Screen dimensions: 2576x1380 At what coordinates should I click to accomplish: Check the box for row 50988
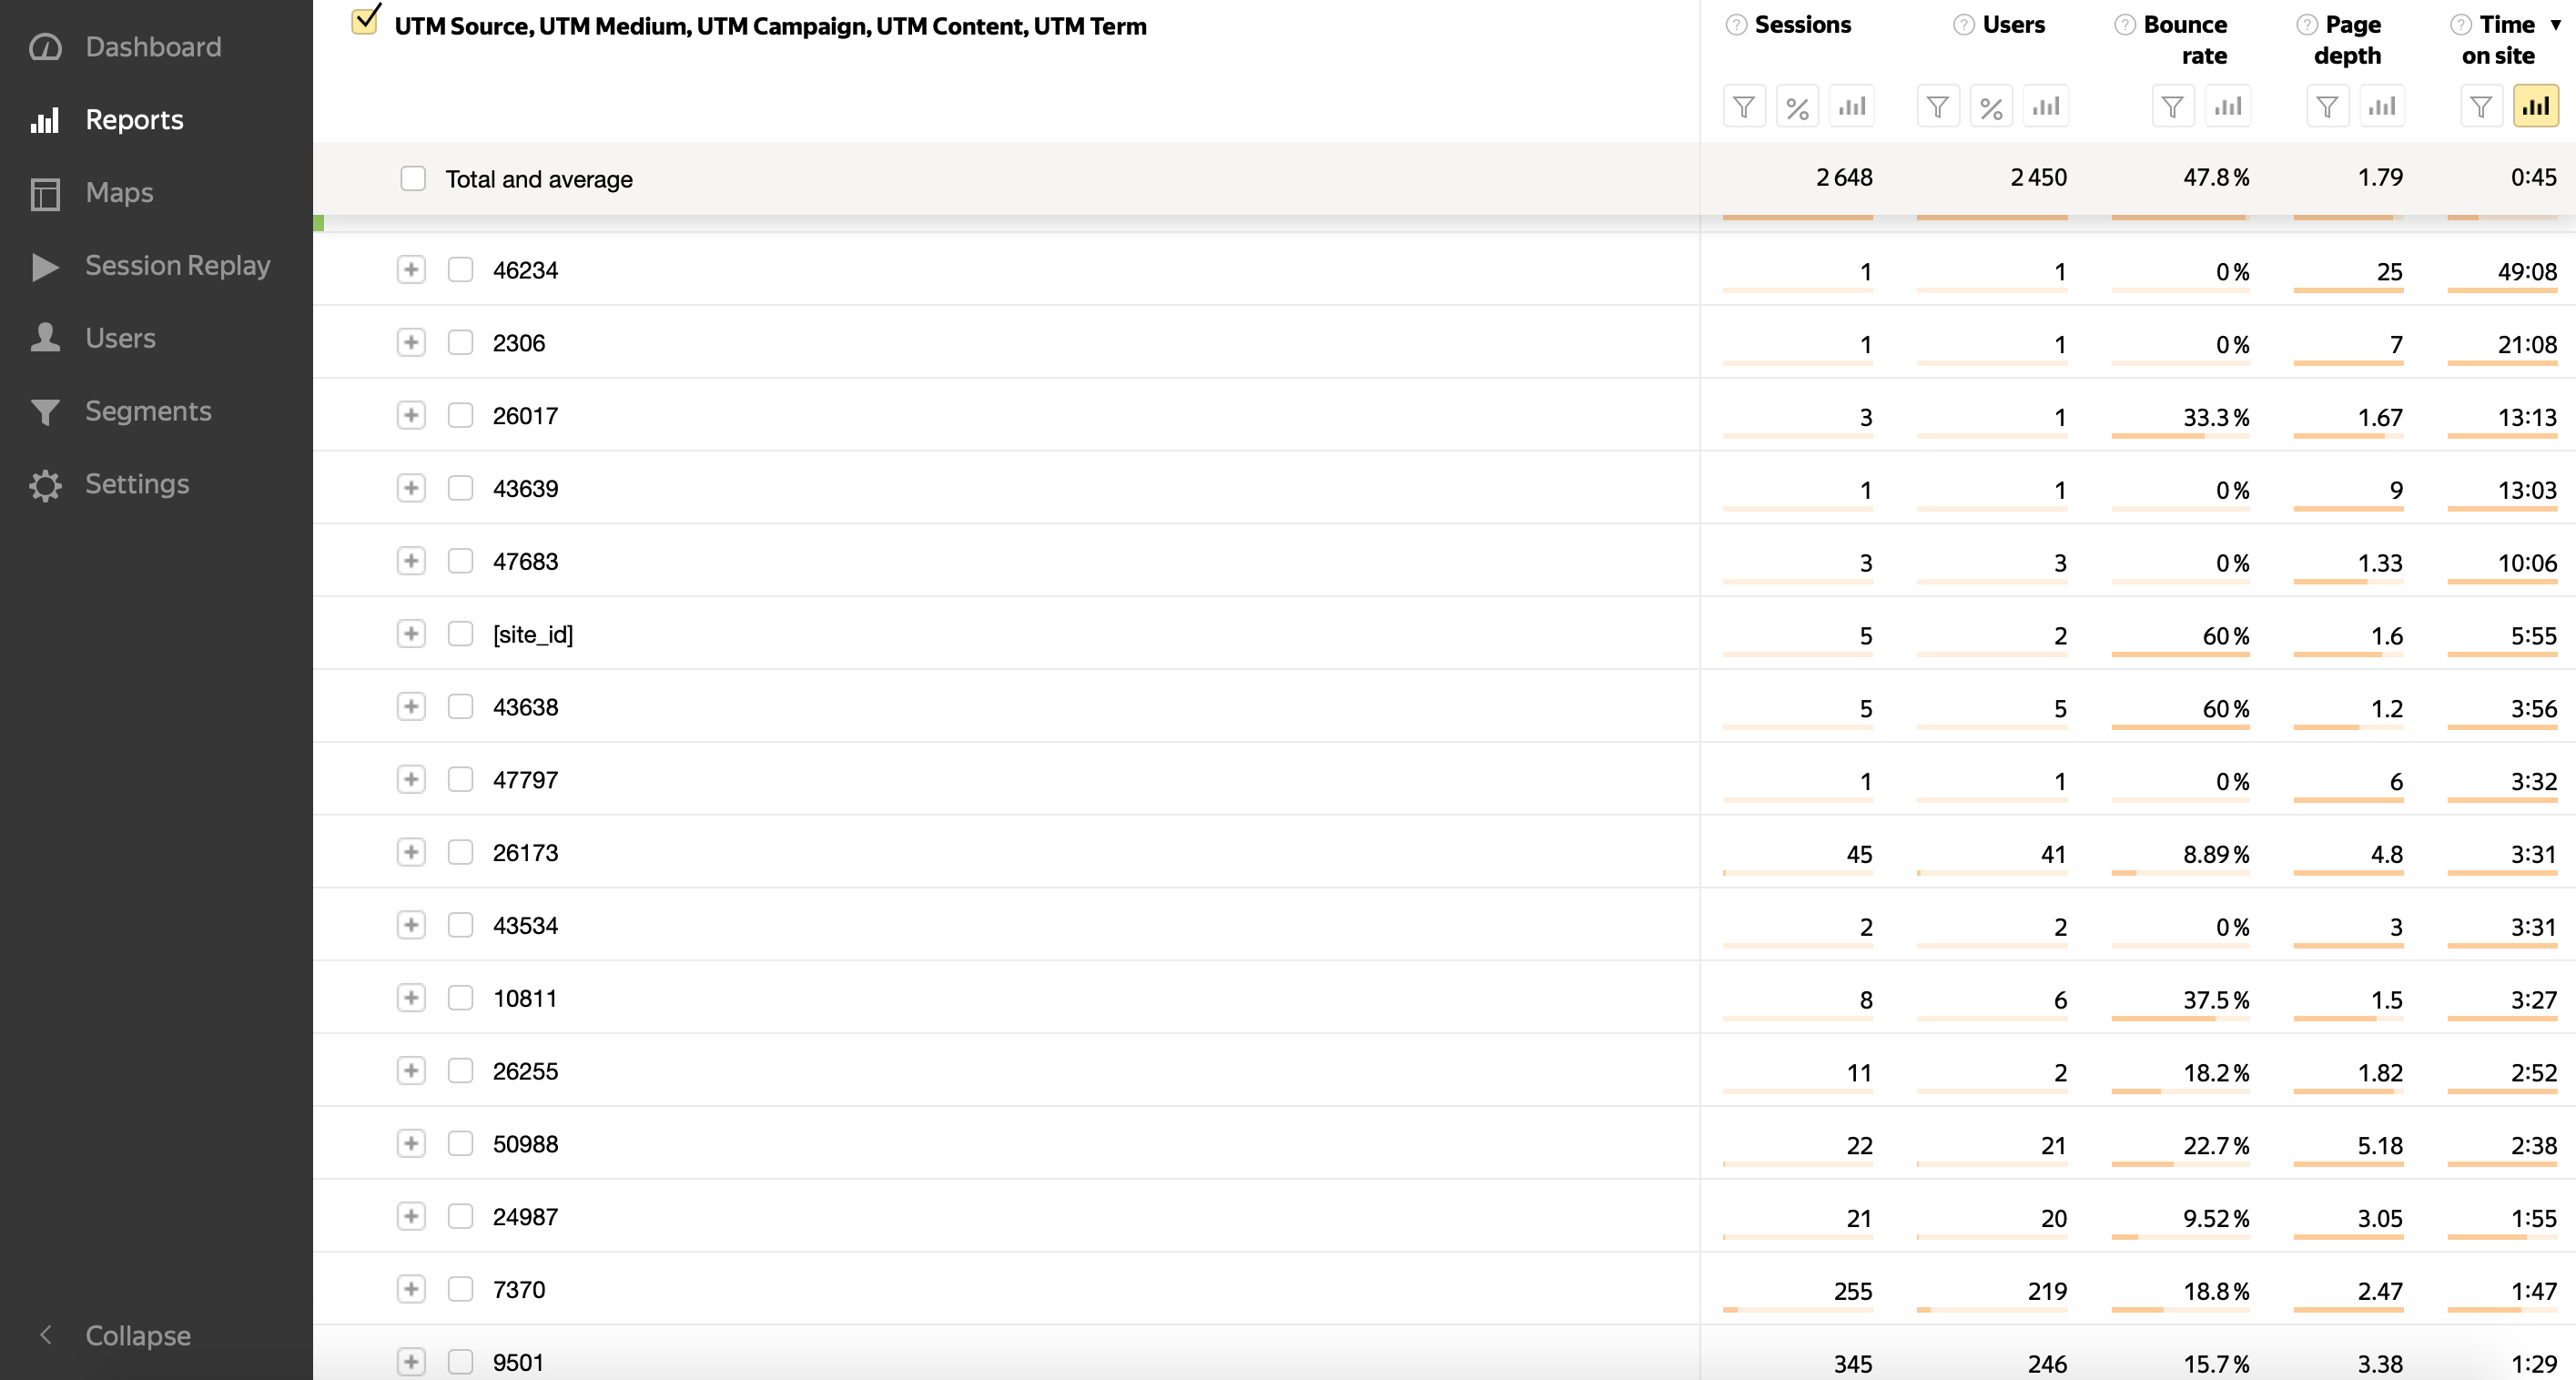point(460,1144)
